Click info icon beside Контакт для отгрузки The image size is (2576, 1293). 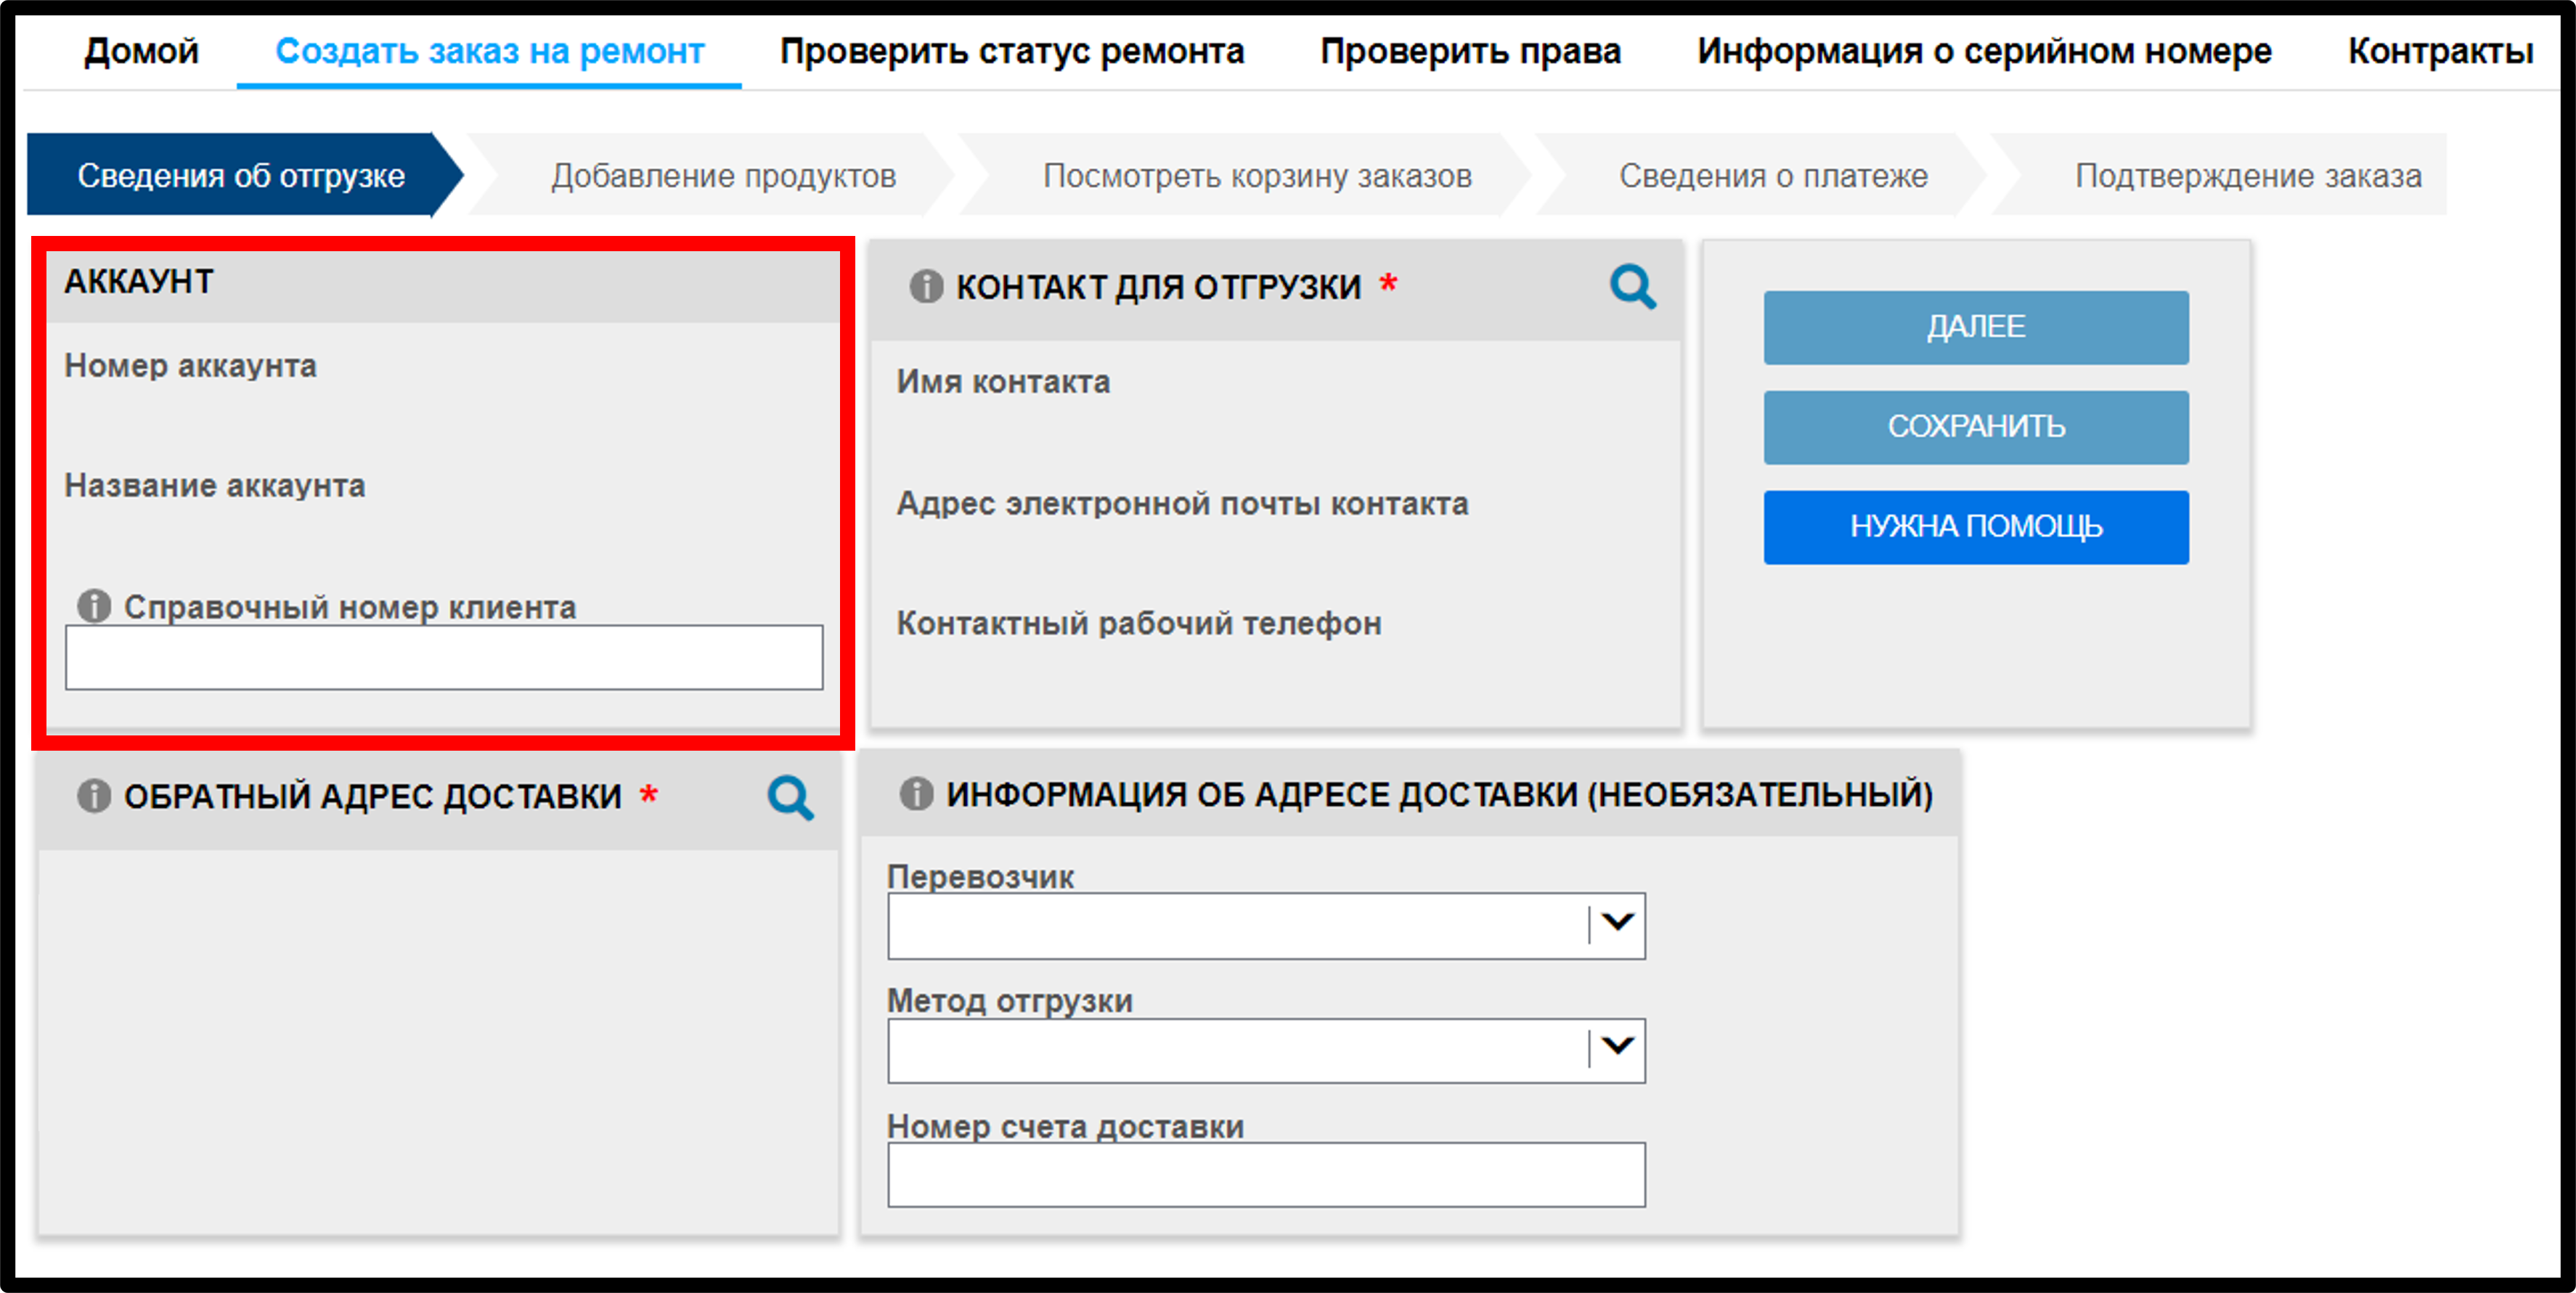926,287
